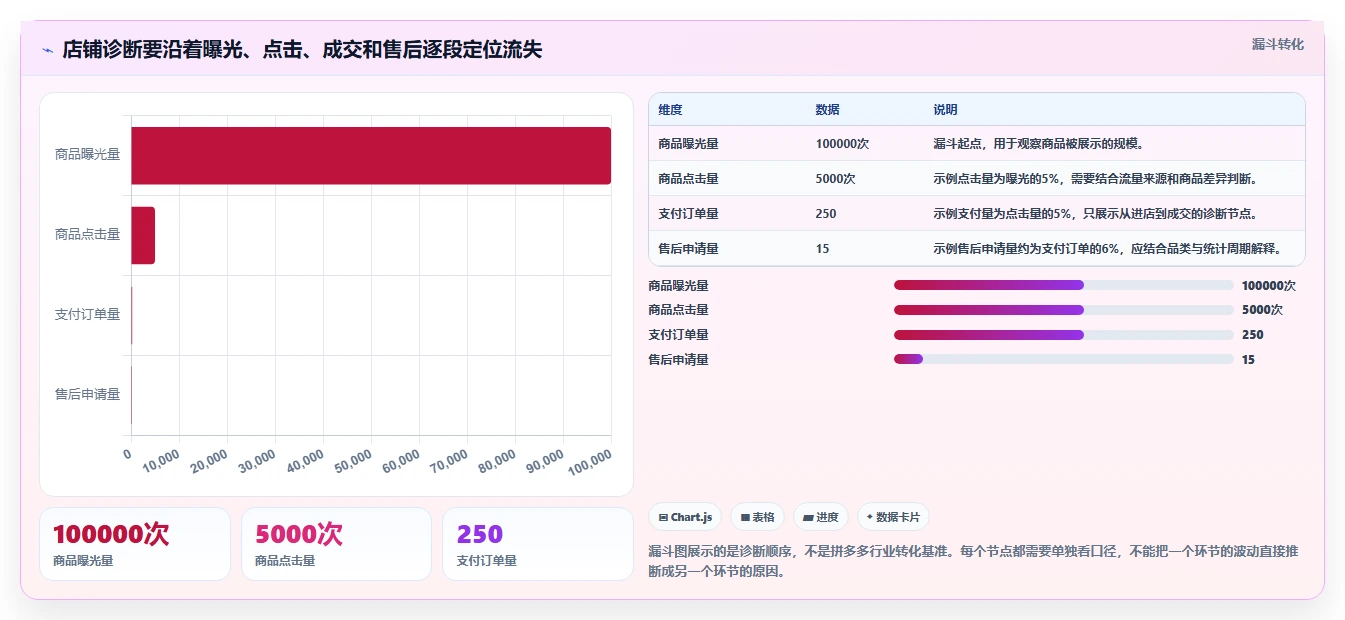Viewport: 1345px width, 620px height.
Task: Click the 进度 chip
Action: click(820, 517)
